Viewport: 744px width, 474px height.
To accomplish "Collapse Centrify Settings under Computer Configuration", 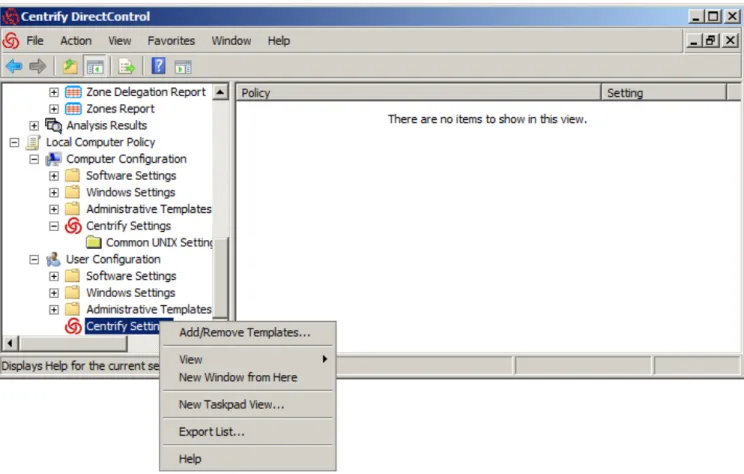I will point(54,226).
